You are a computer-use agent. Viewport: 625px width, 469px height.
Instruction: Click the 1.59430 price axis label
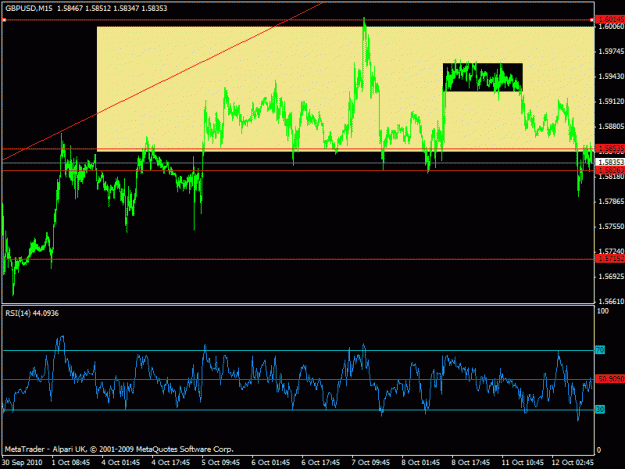611,77
